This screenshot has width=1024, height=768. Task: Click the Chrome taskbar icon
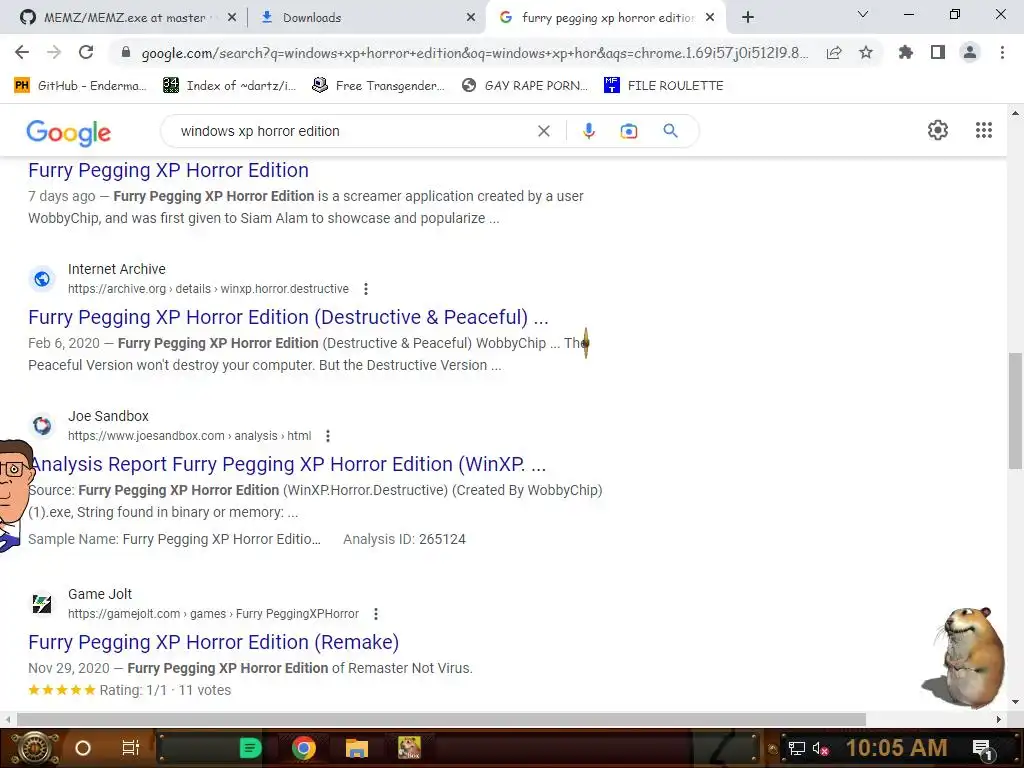(304, 748)
